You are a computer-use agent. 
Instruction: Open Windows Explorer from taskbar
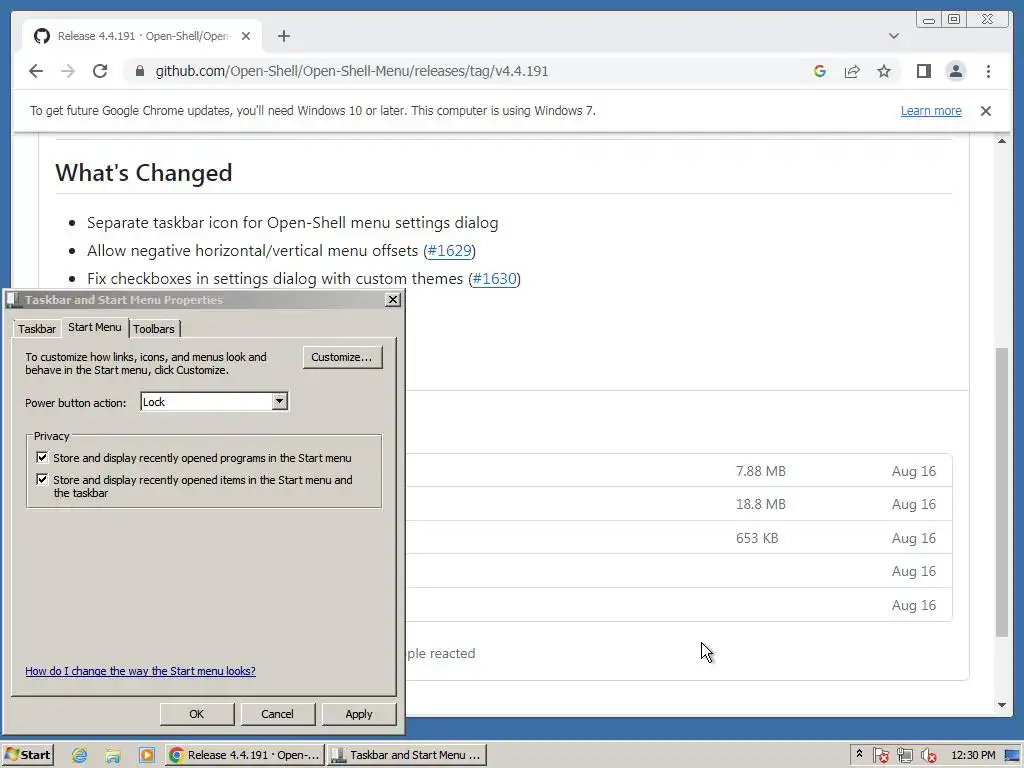113,756
